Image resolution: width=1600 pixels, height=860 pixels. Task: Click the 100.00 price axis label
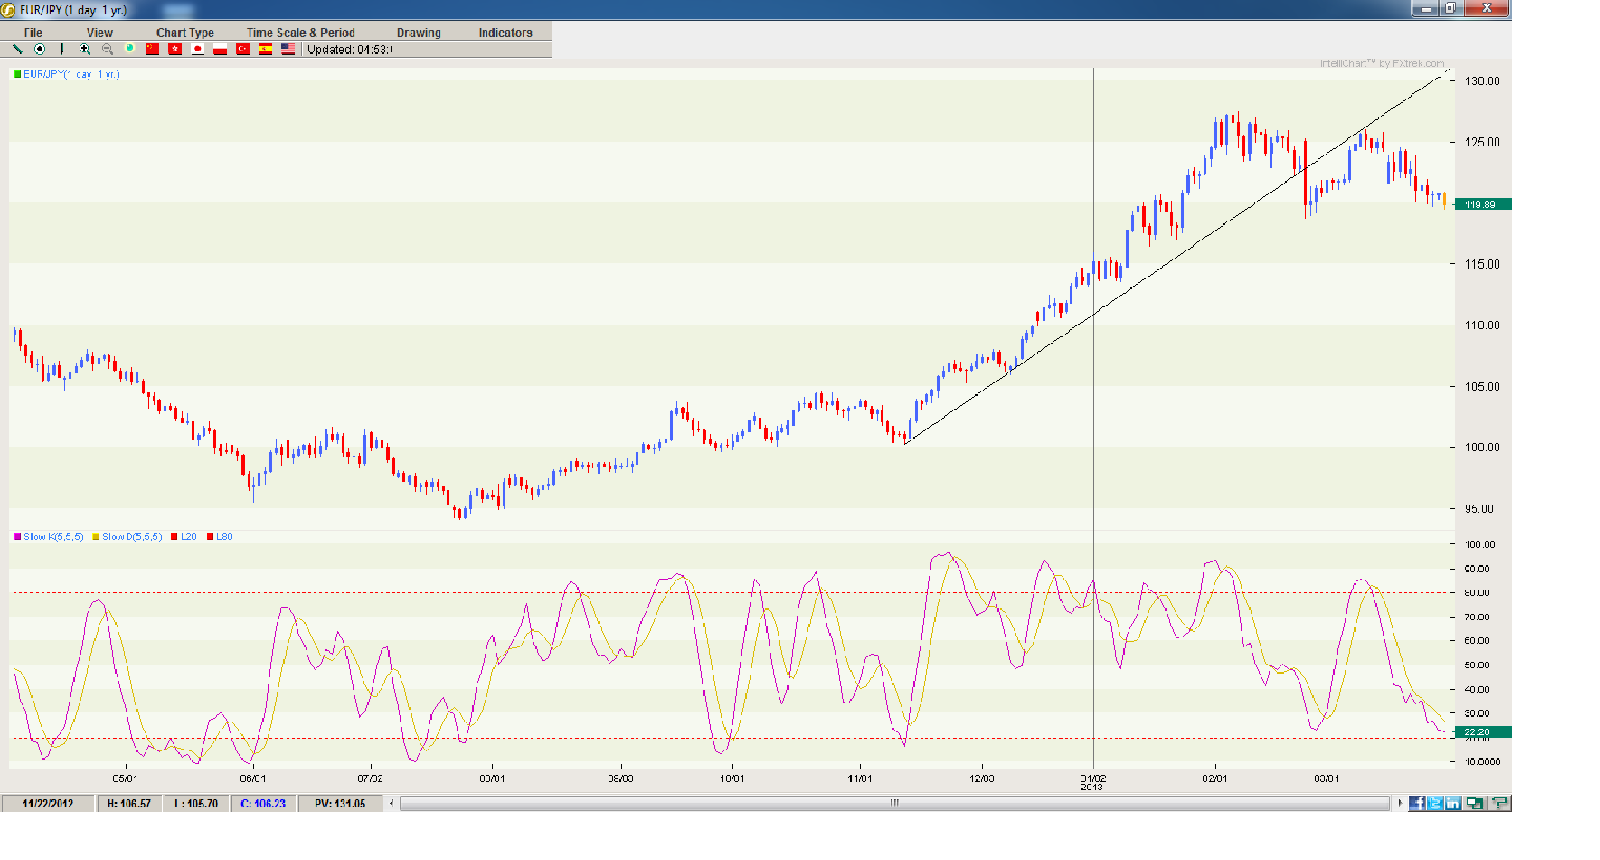[x=1482, y=447]
